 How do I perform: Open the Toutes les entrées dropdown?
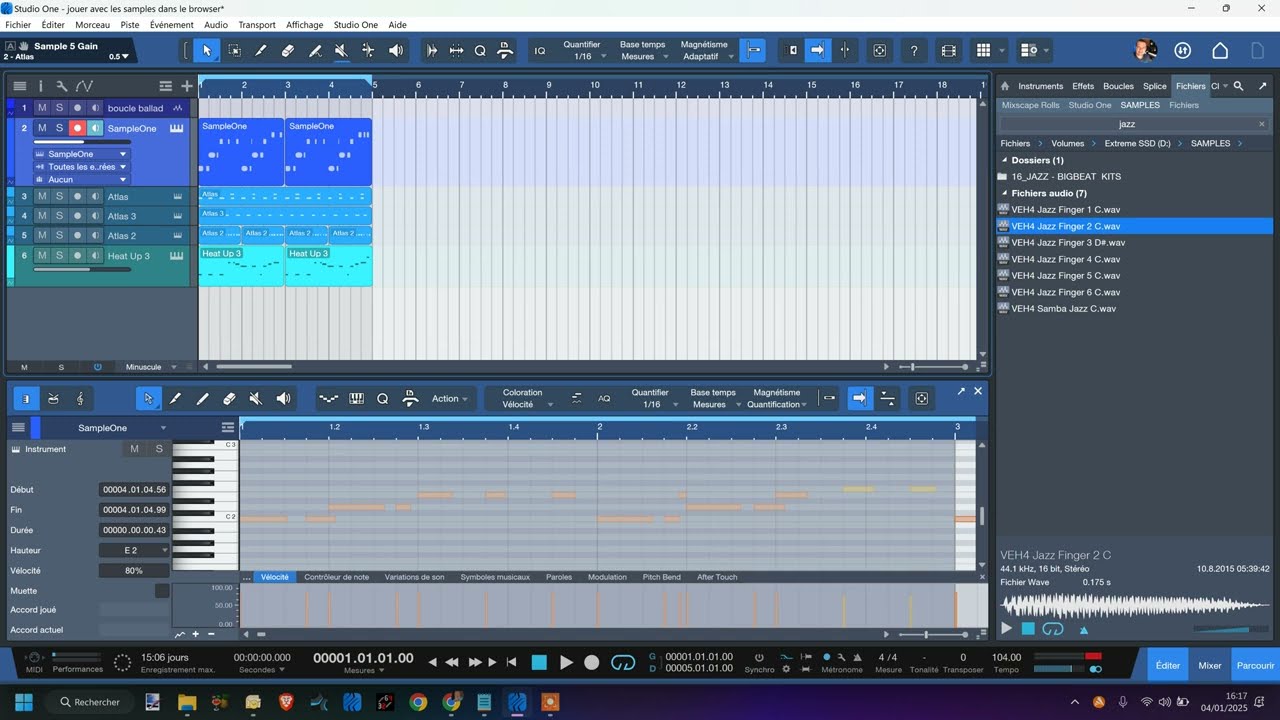pos(84,167)
